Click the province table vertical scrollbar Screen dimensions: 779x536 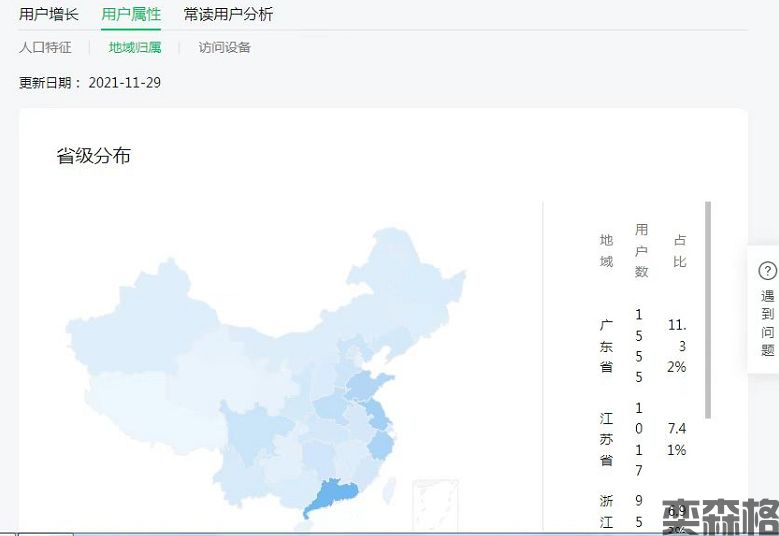pos(708,310)
